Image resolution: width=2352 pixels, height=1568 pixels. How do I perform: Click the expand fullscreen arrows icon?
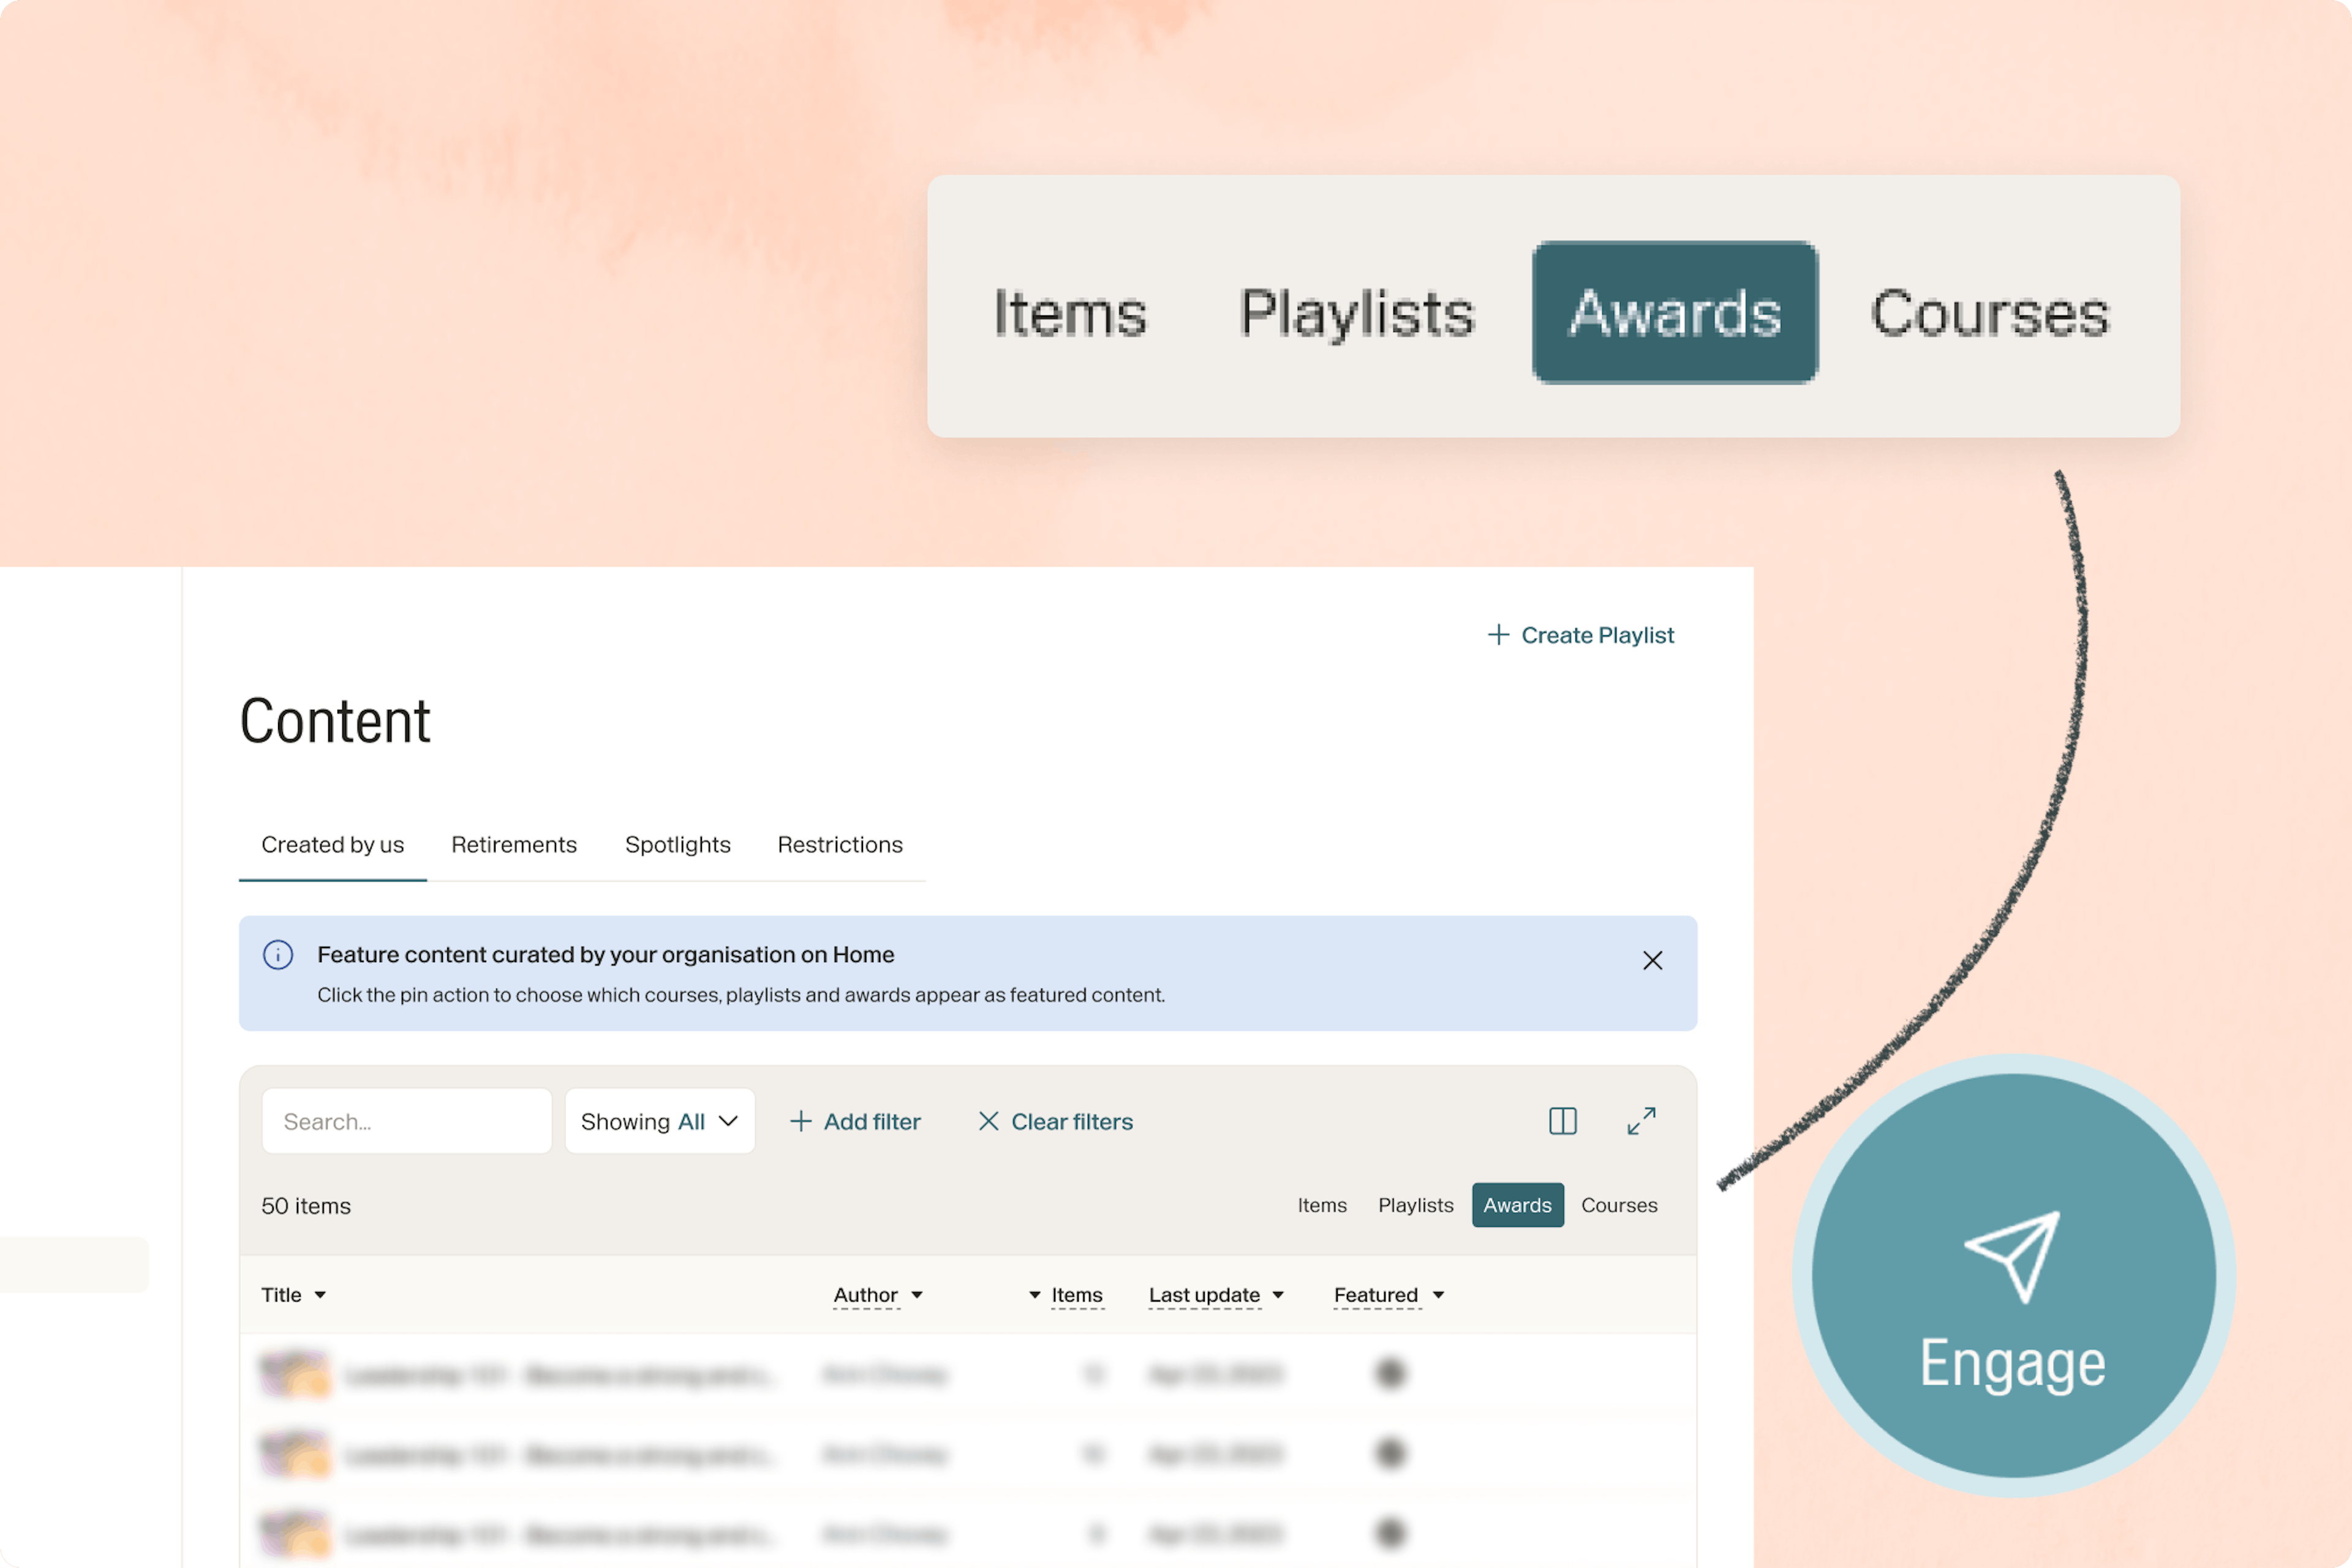pyautogui.click(x=1641, y=1121)
